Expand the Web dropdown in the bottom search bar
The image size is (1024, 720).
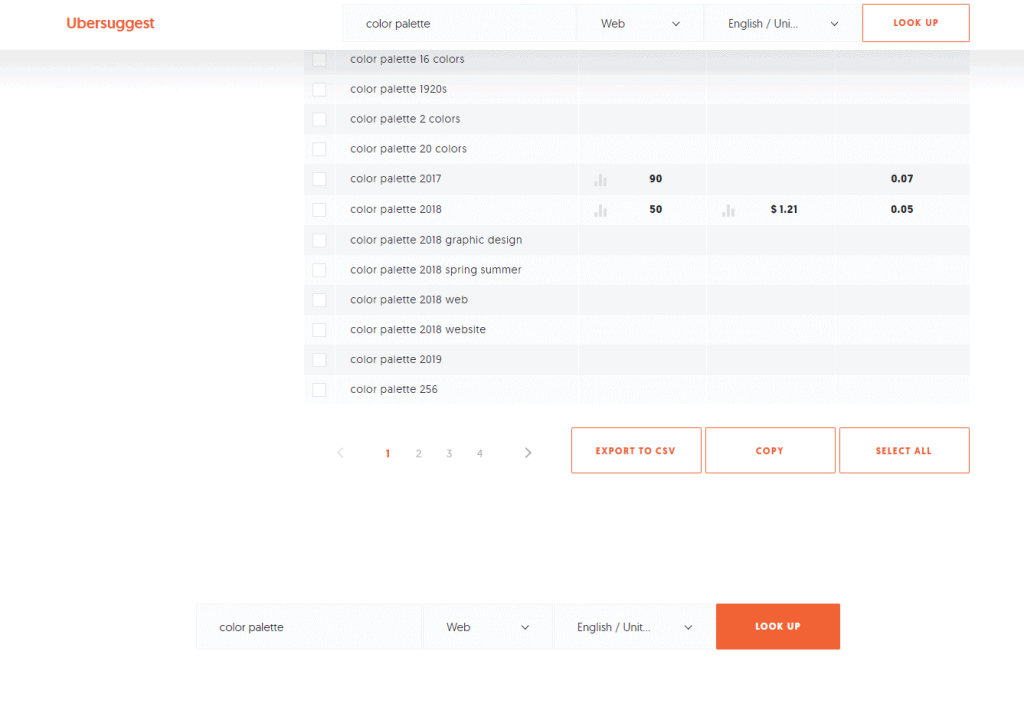point(488,626)
